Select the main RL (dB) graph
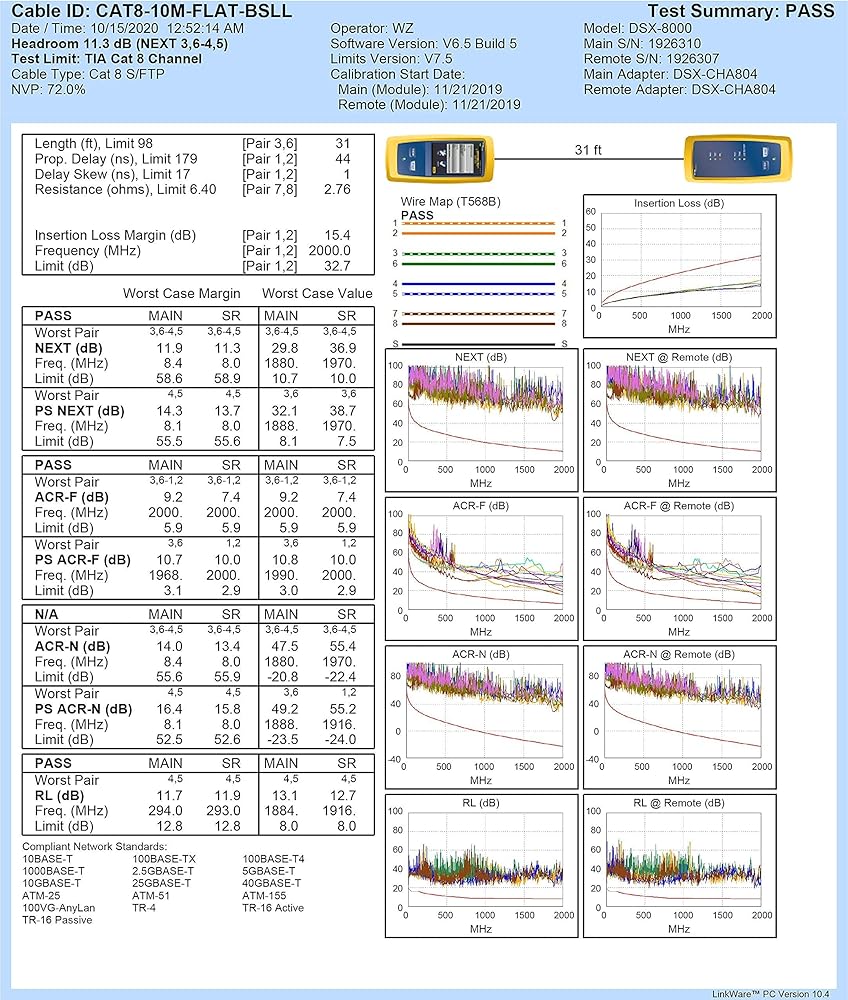Viewport: 848px width, 1000px height. point(481,865)
